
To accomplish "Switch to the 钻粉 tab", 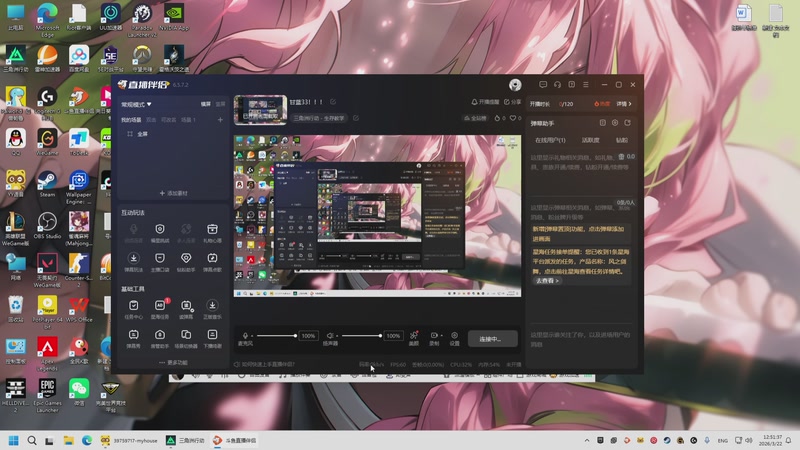I will pos(621,140).
